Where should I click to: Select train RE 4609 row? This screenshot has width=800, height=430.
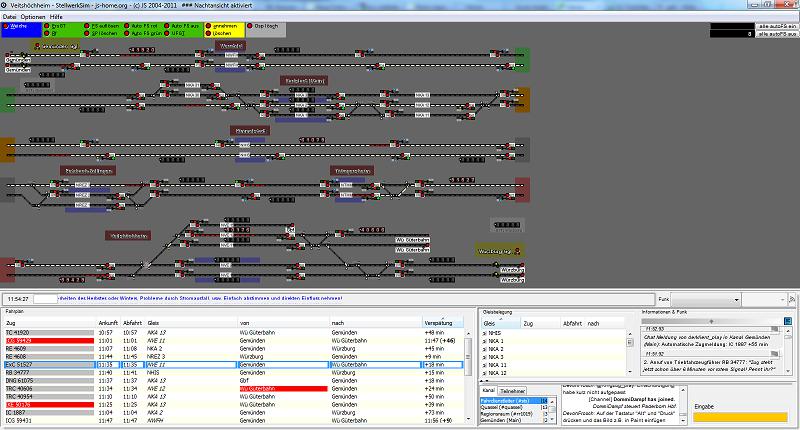(234, 348)
